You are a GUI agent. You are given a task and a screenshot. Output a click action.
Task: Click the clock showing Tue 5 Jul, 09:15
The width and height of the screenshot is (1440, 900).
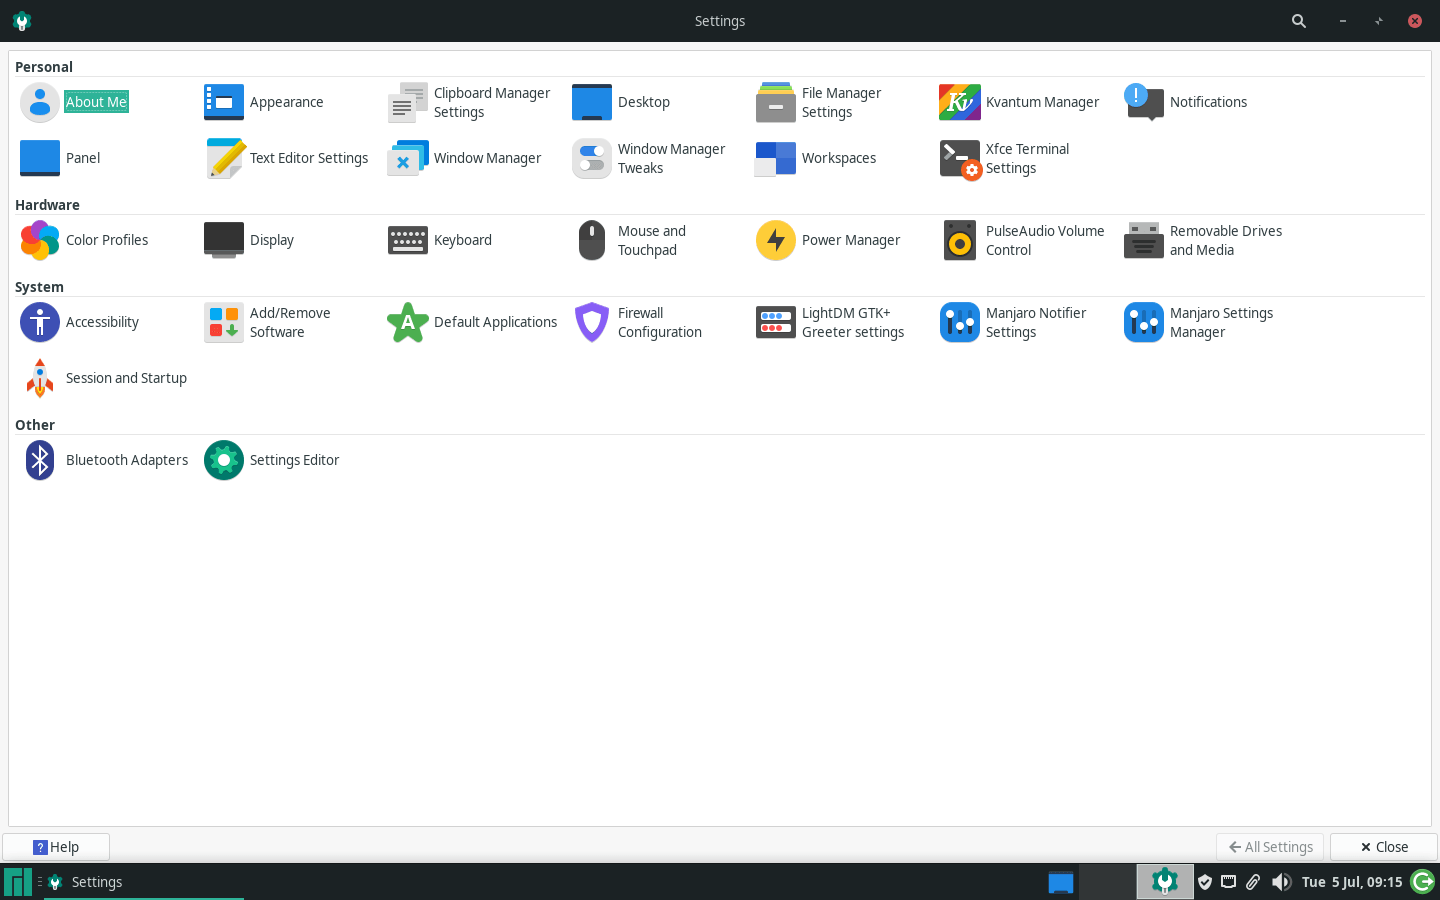[x=1352, y=882]
